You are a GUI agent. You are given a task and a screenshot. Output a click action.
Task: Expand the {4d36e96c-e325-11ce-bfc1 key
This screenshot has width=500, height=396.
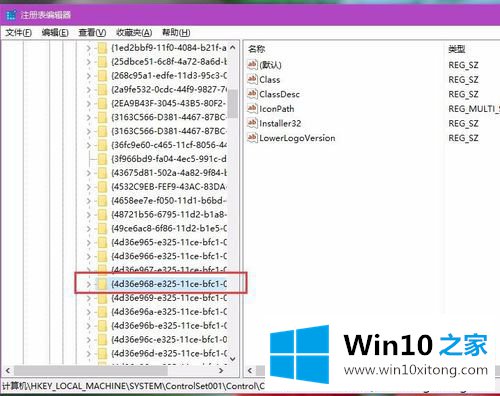point(88,340)
